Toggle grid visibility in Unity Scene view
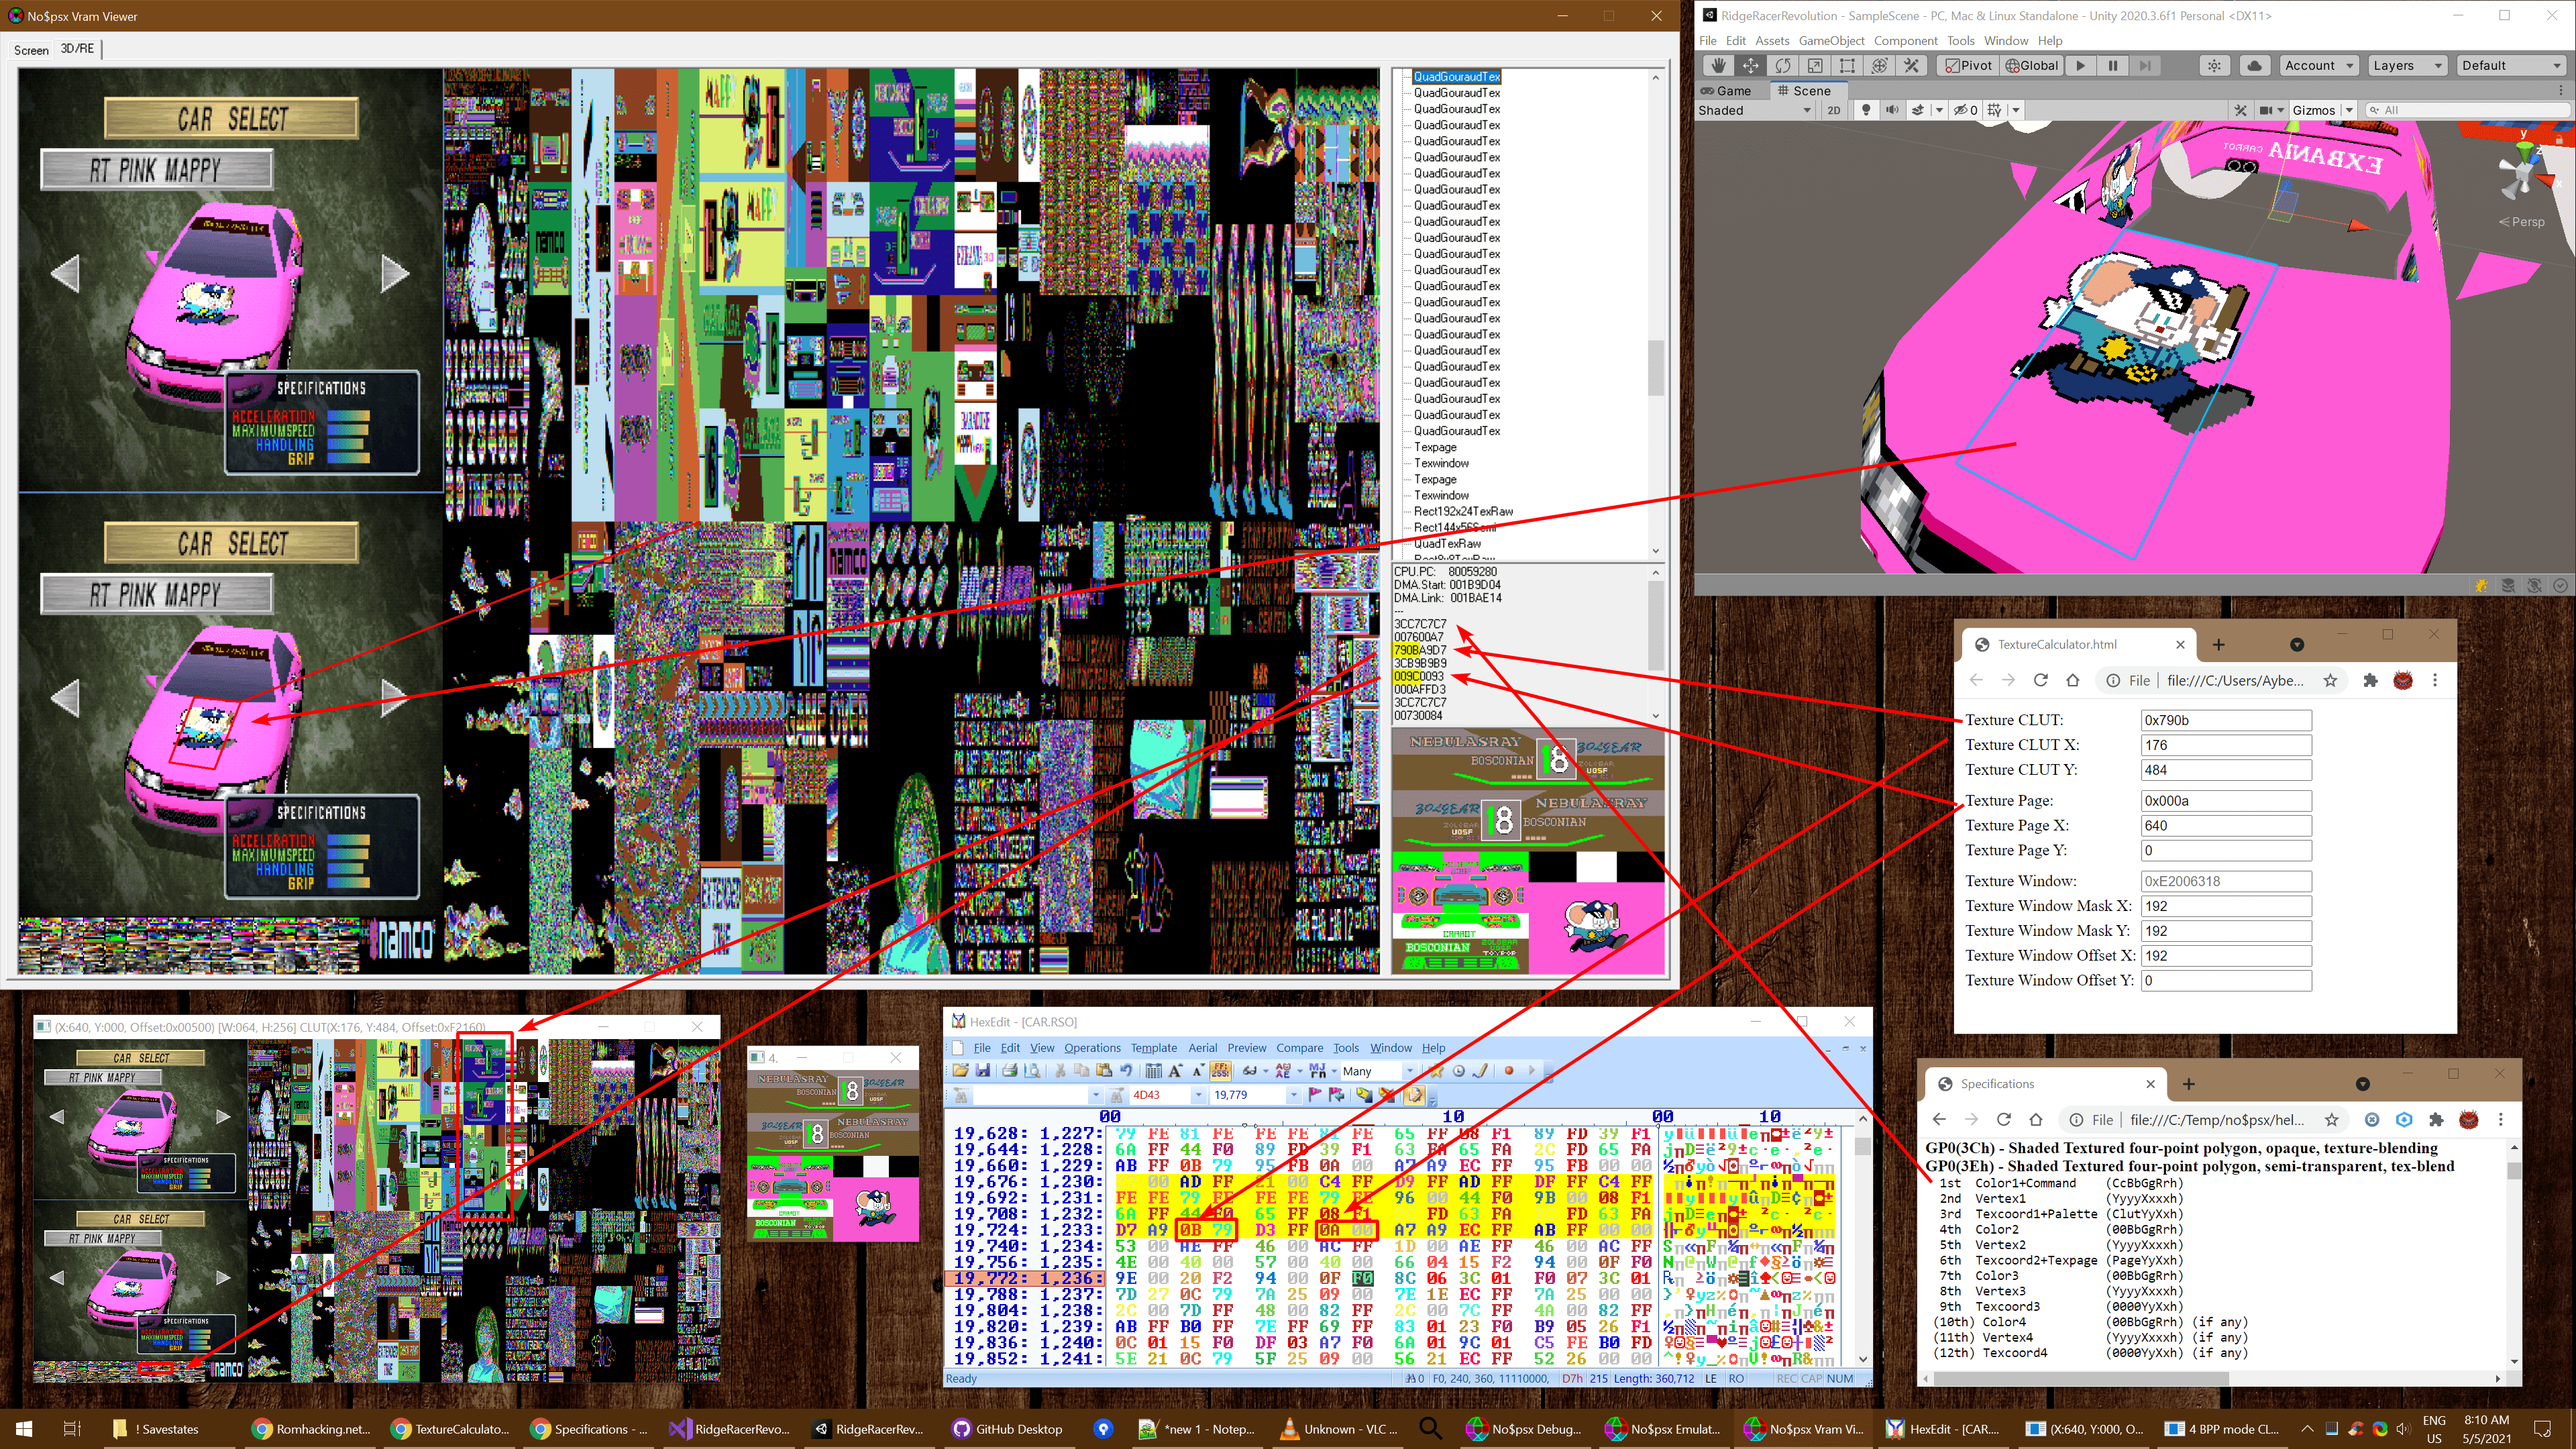2576x1449 pixels. click(1994, 110)
